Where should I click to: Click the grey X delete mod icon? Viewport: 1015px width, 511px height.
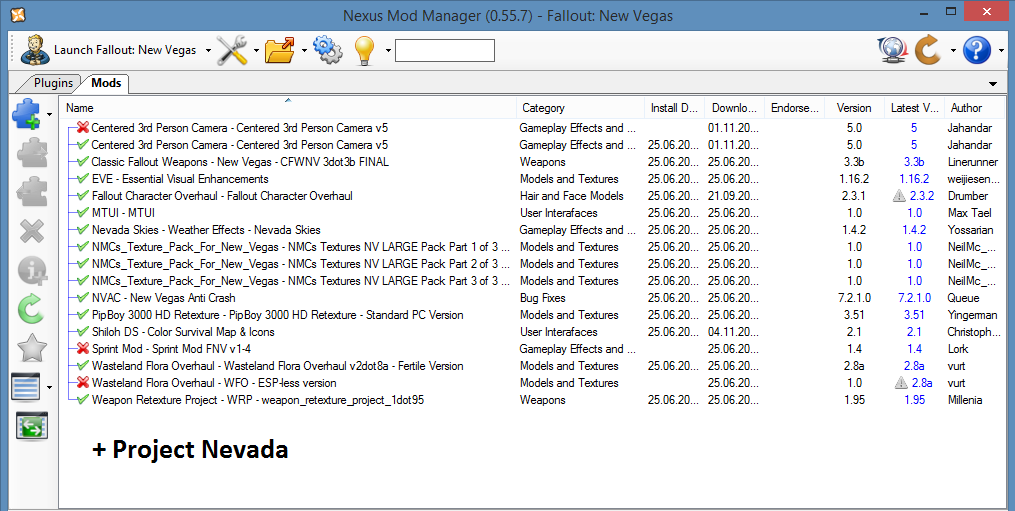(x=31, y=231)
